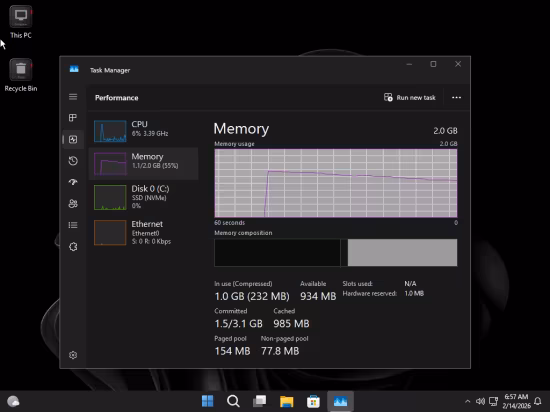This screenshot has height=412, width=550.
Task: Open File Explorer from the taskbar
Action: pyautogui.click(x=286, y=401)
